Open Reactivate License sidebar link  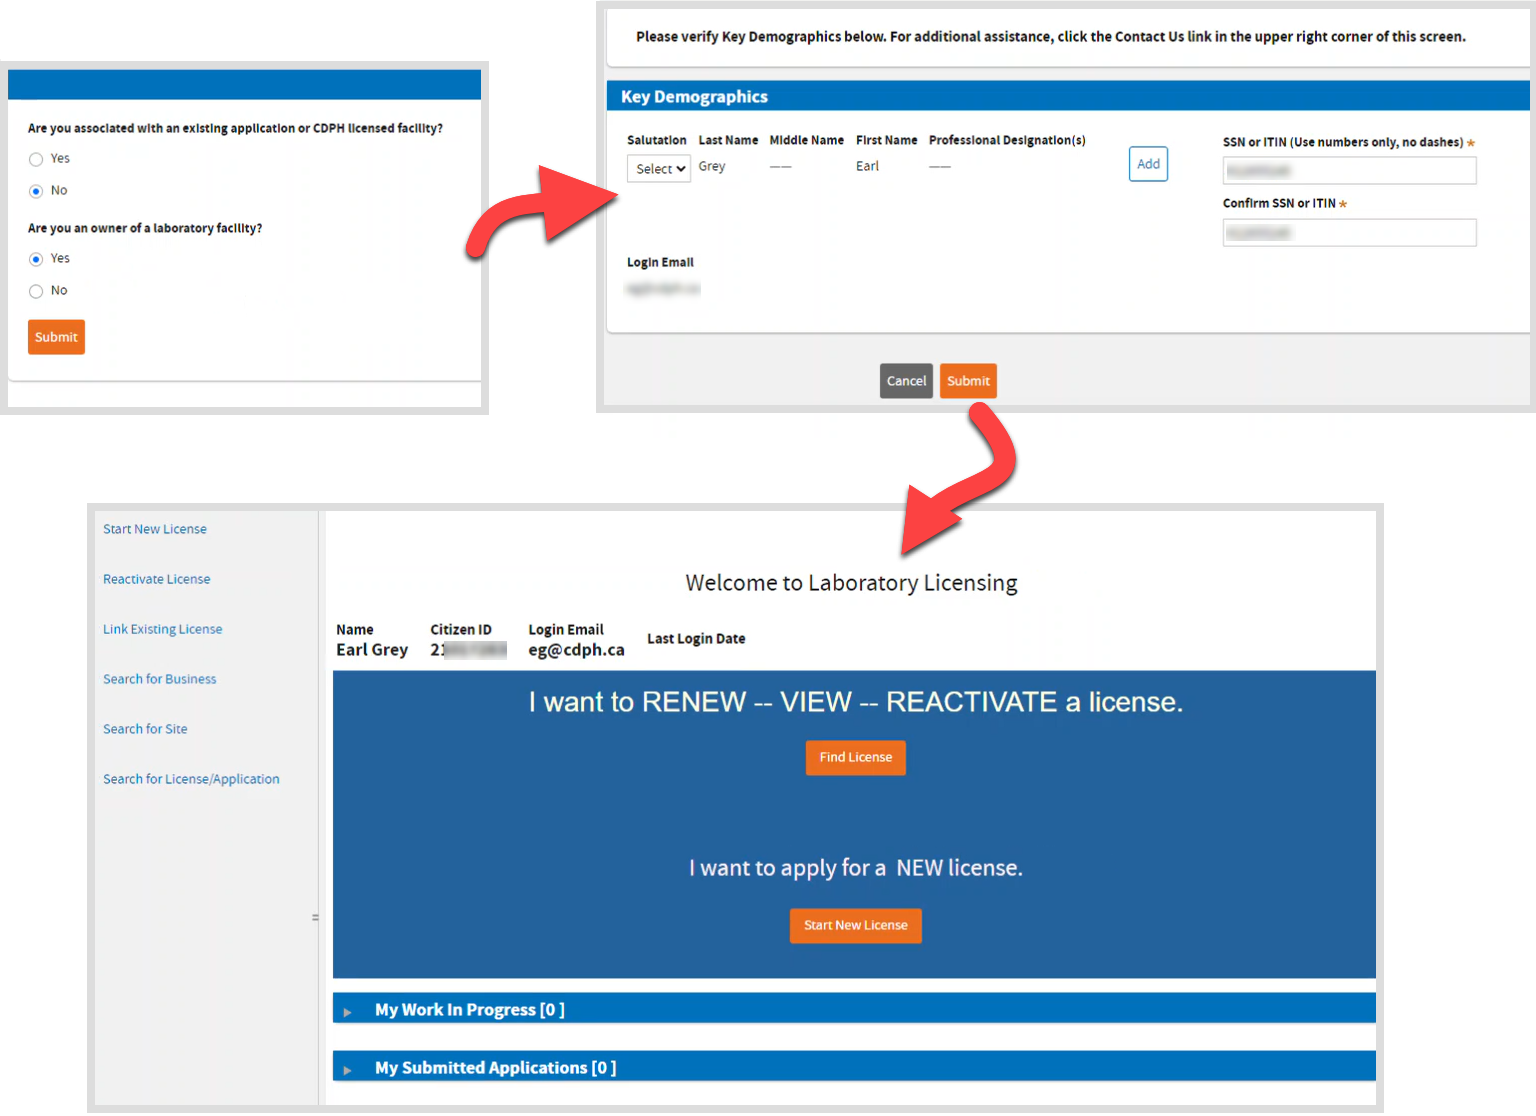(157, 579)
